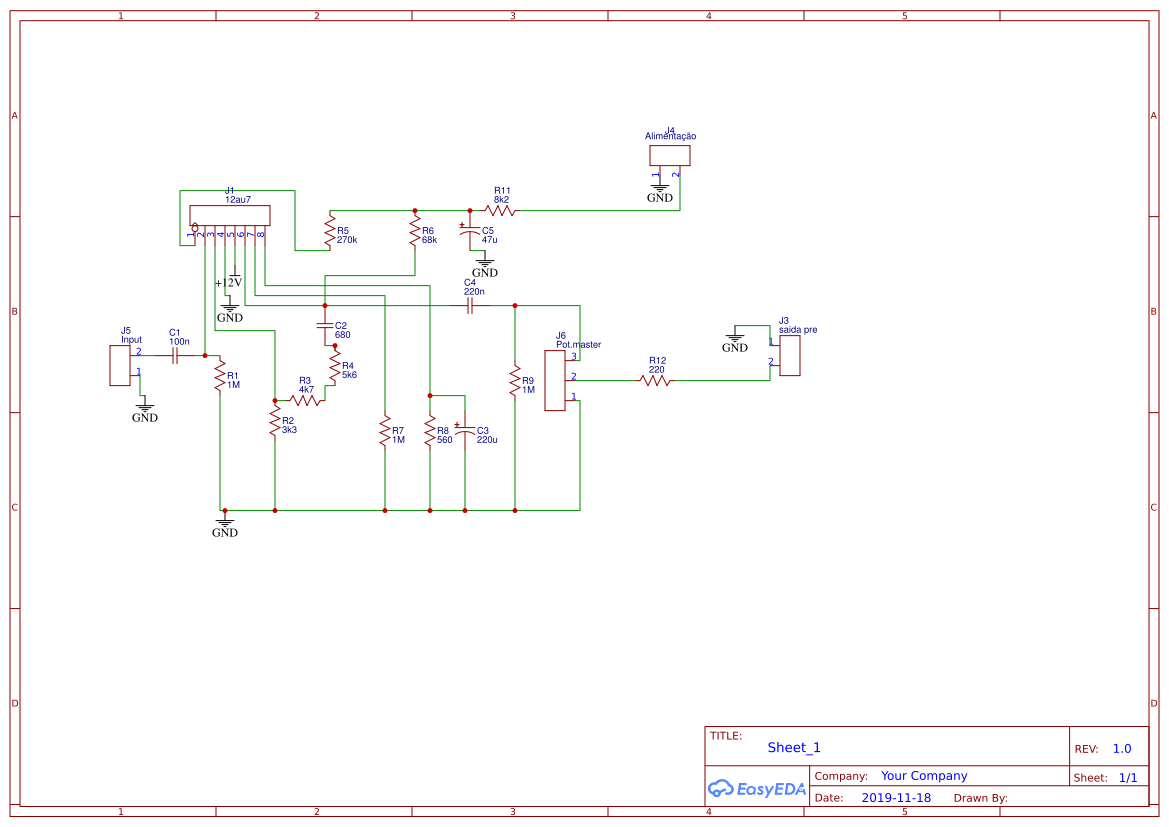Select resistor R12 220
Viewport: 1169px width, 827px height.
[654, 380]
